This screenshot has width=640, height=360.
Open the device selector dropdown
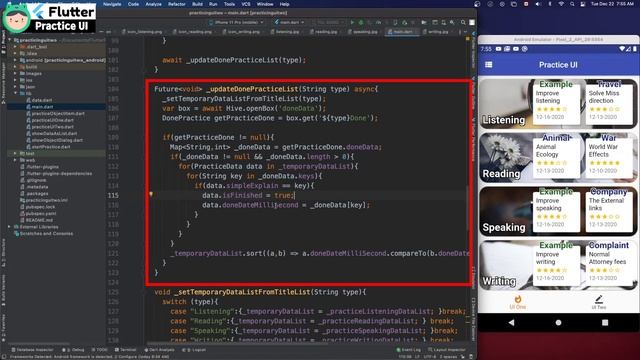pyautogui.click(x=236, y=22)
